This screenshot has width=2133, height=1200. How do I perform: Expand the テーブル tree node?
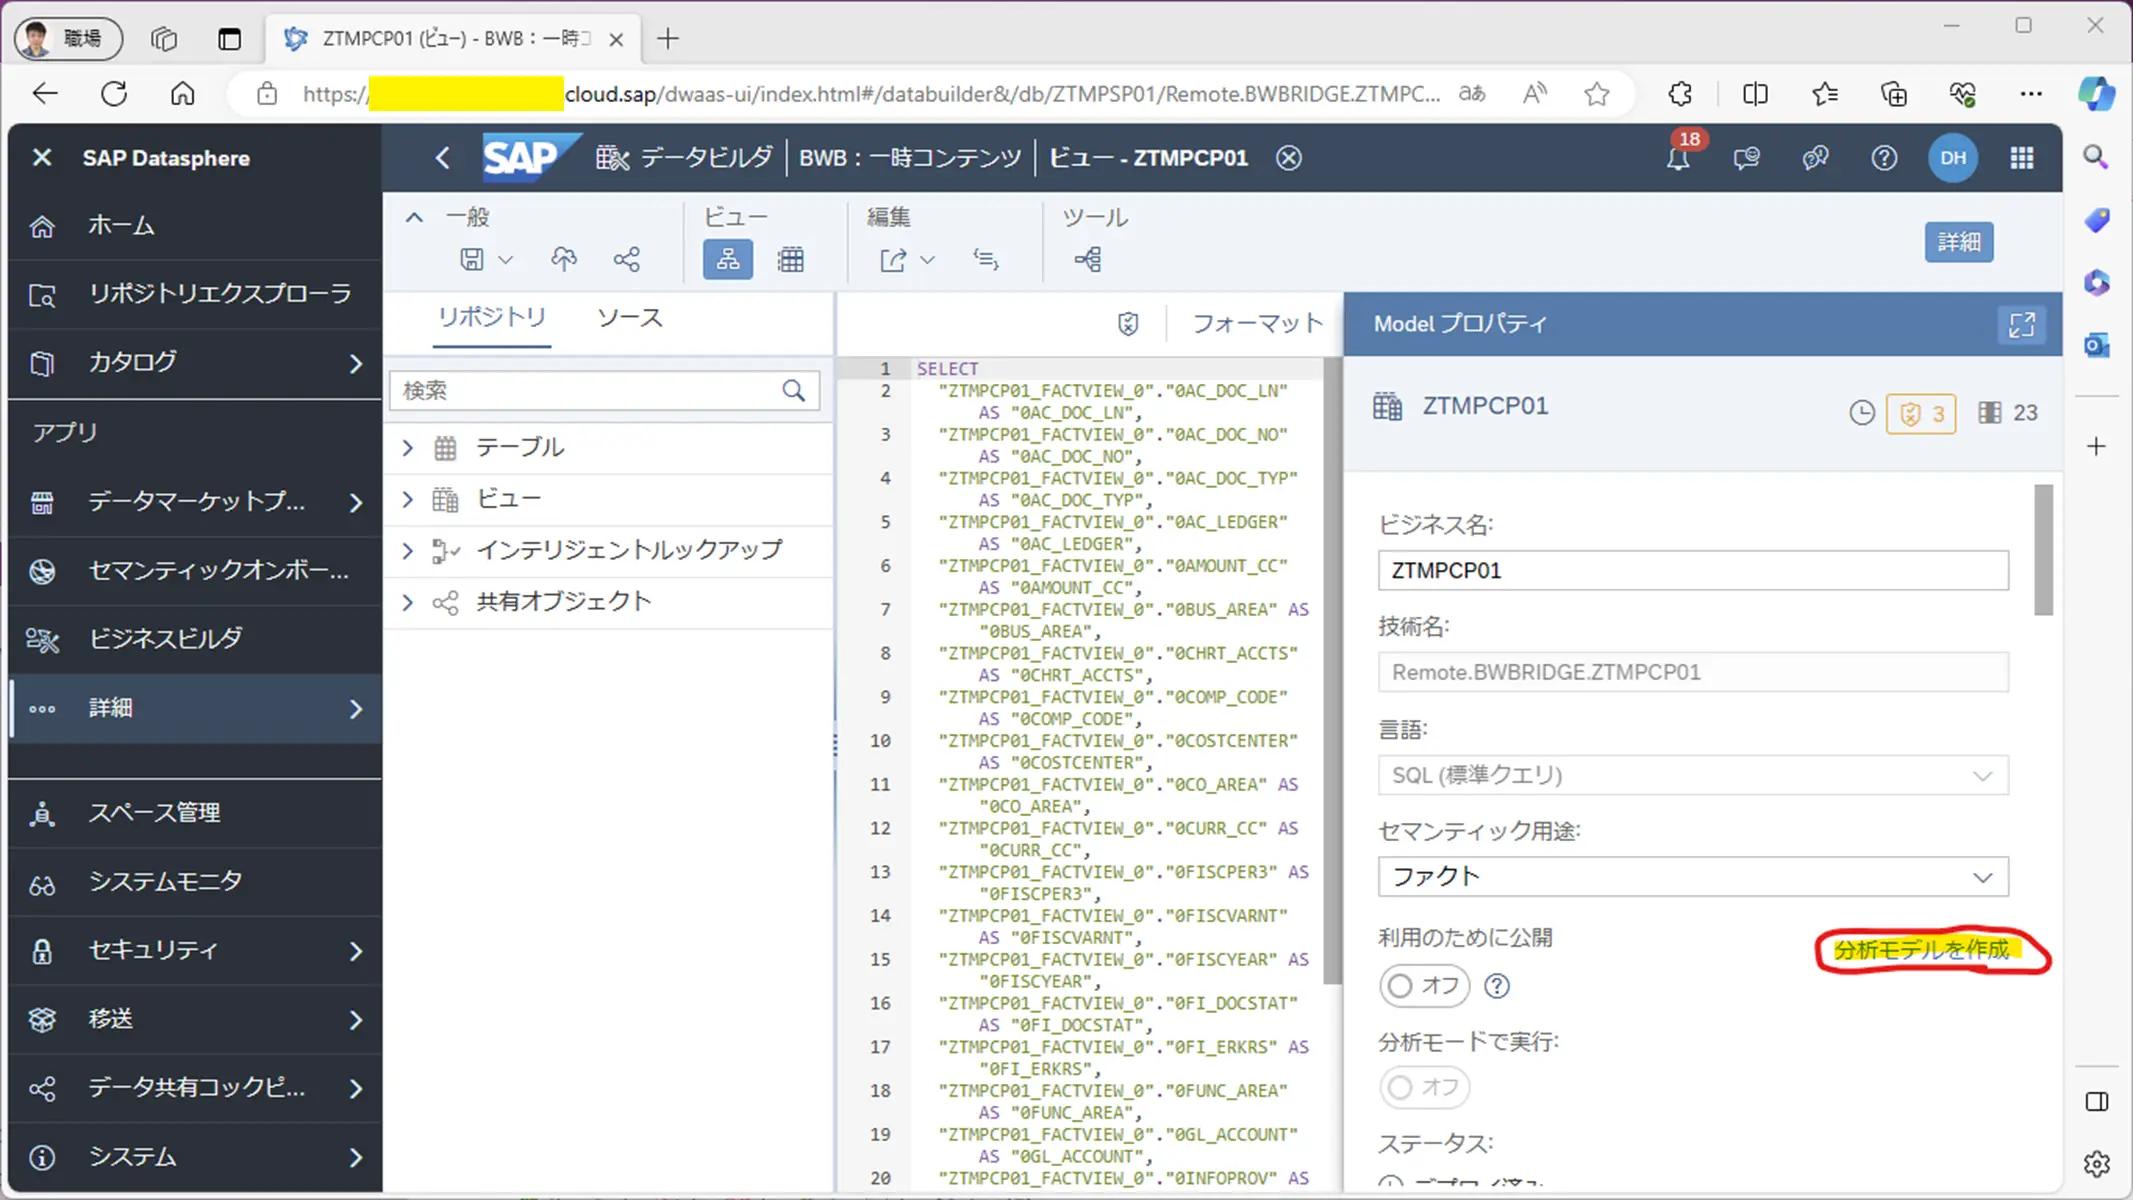click(x=408, y=448)
